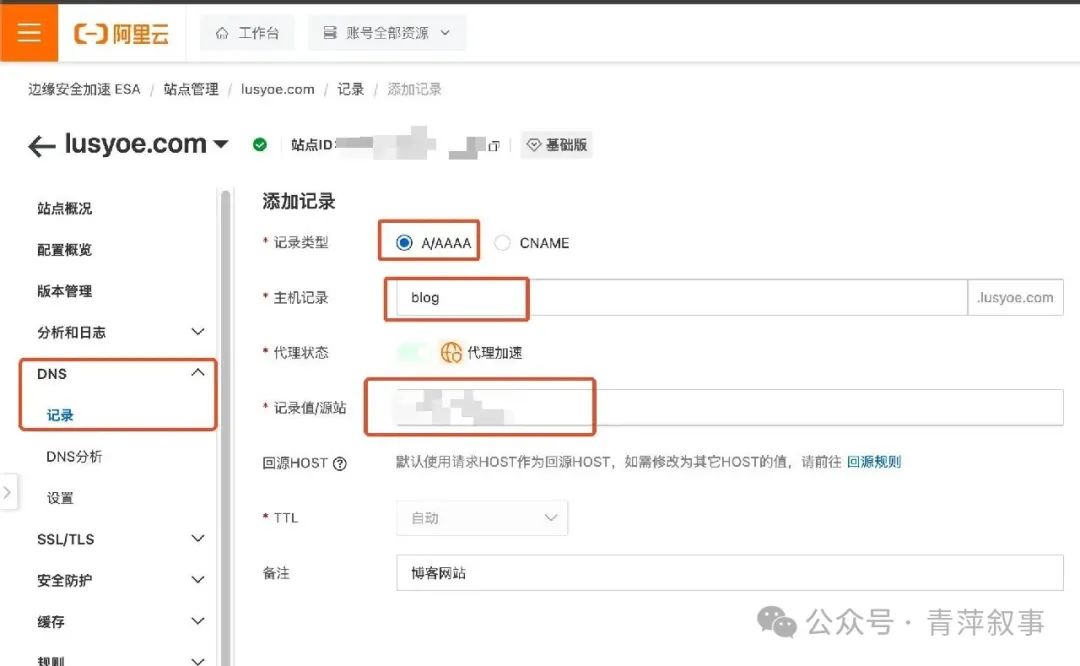Click the 主机记录 input with blog

(682, 298)
